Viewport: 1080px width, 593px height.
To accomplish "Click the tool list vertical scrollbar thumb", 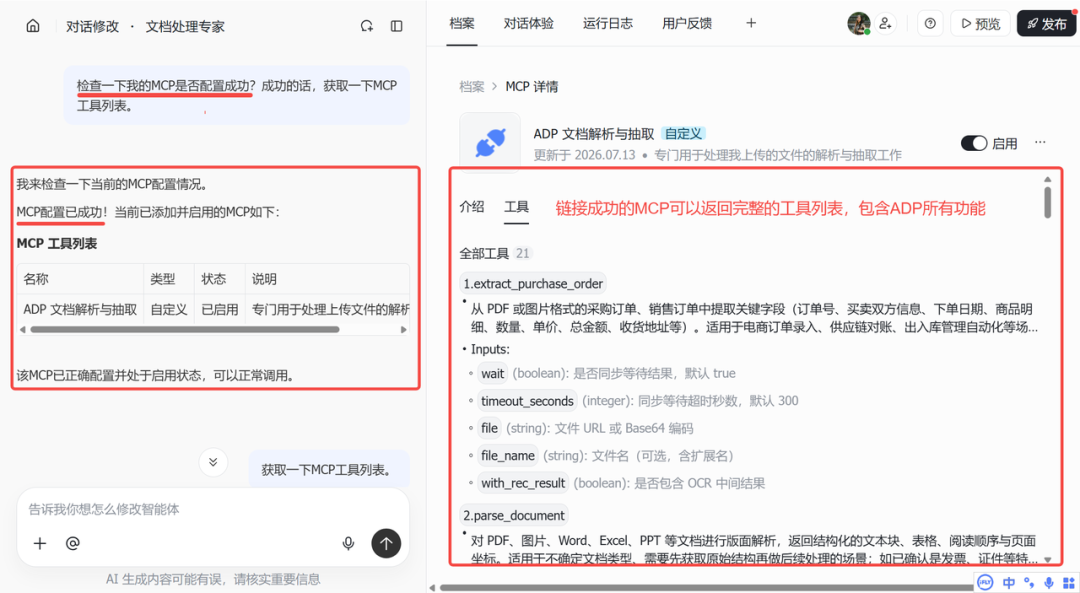I will pos(1048,202).
